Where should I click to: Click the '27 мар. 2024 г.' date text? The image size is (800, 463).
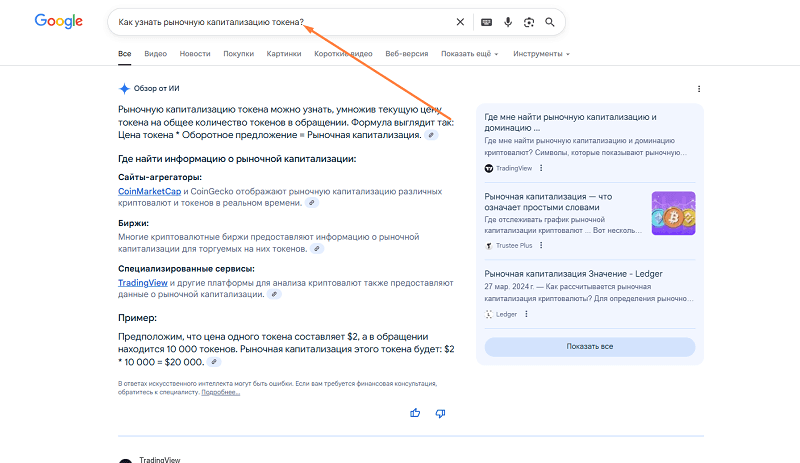point(508,286)
